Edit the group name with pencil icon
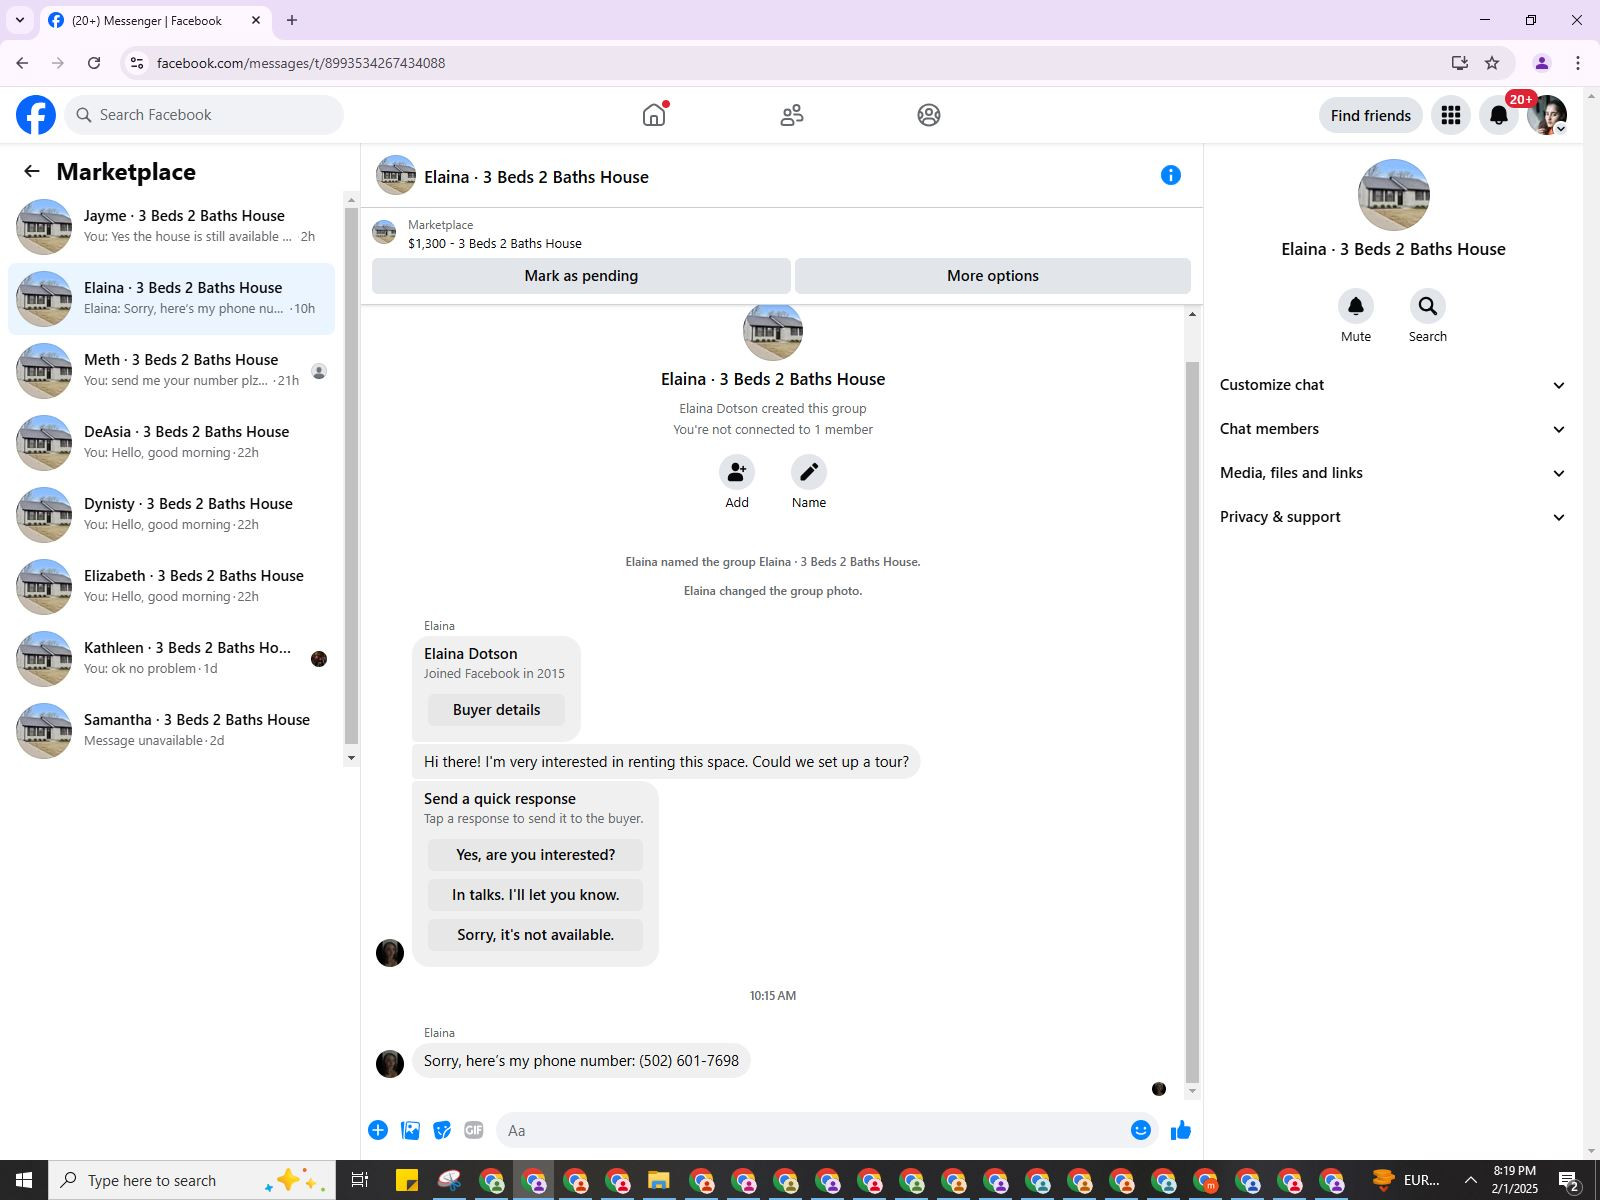 coord(809,472)
